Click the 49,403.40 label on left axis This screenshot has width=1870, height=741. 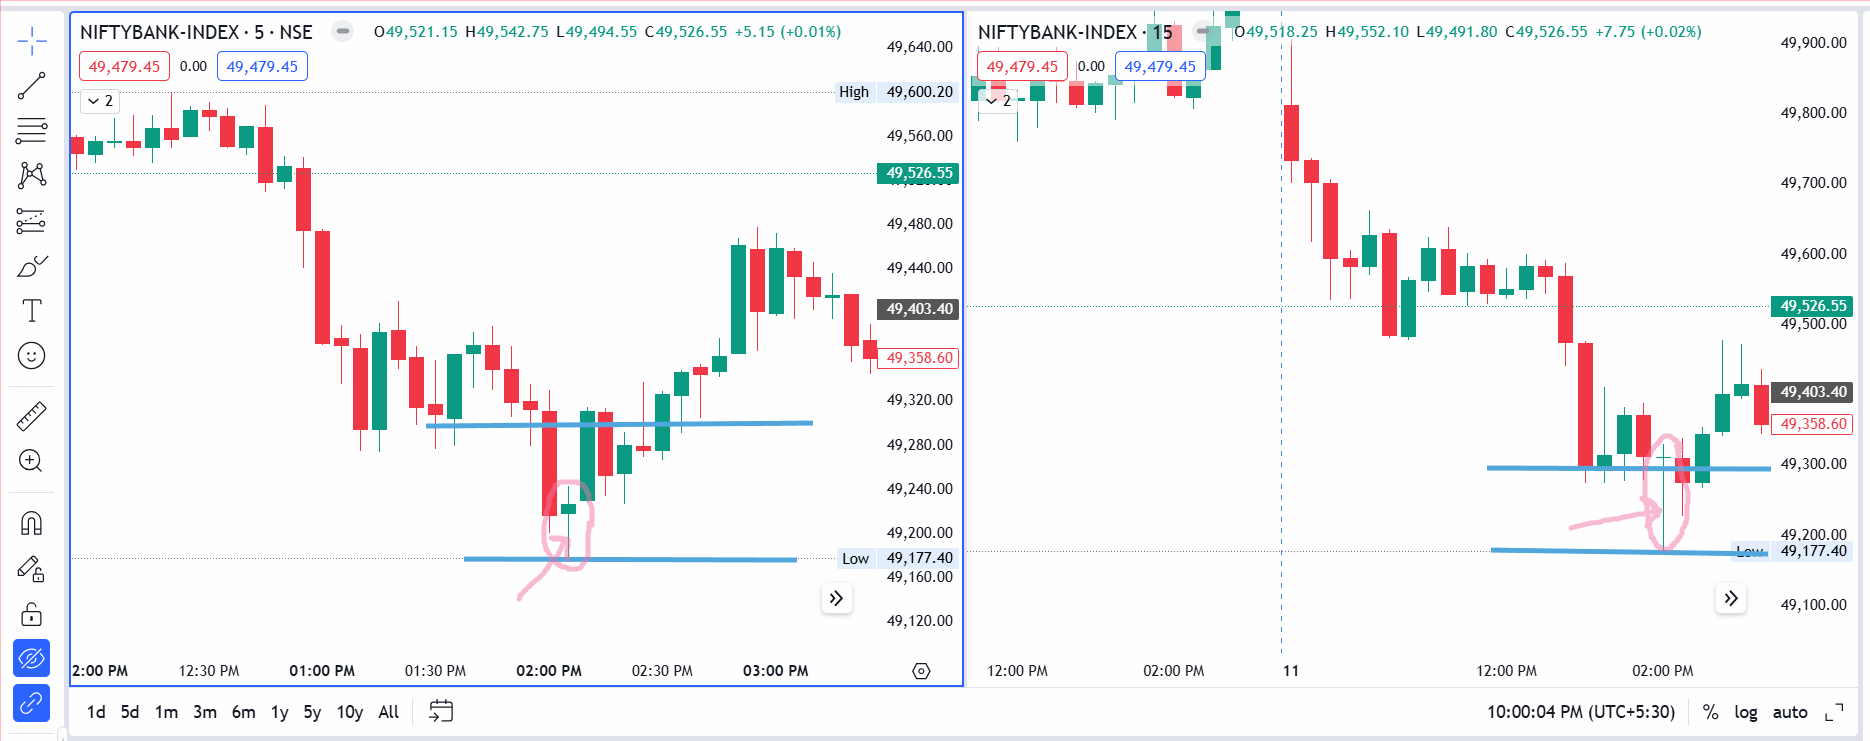[x=918, y=309]
